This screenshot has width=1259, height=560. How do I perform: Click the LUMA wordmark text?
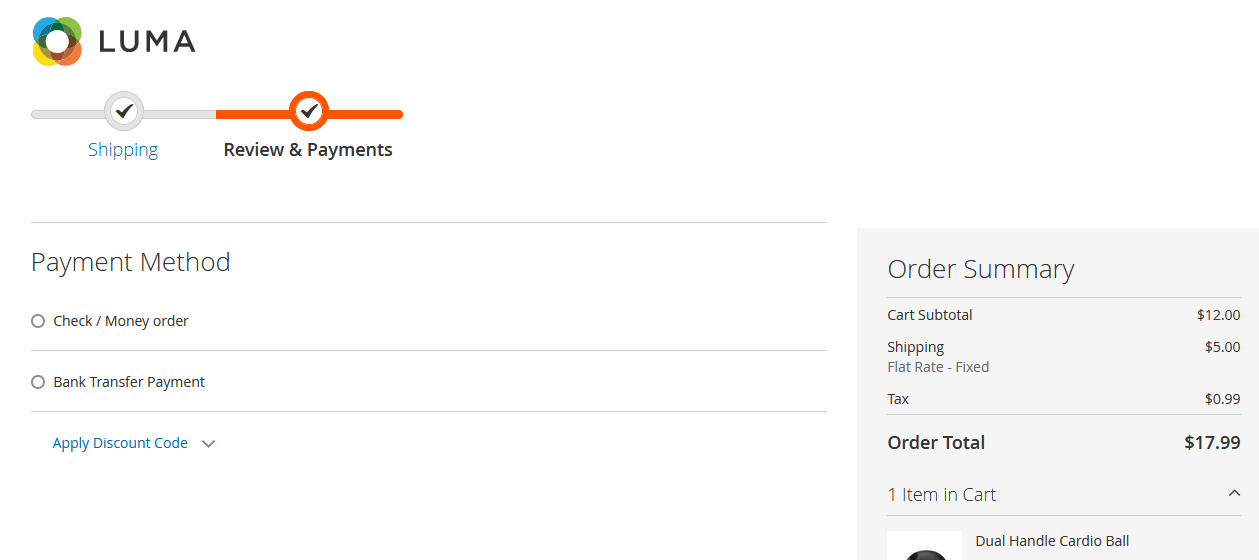pyautogui.click(x=147, y=41)
